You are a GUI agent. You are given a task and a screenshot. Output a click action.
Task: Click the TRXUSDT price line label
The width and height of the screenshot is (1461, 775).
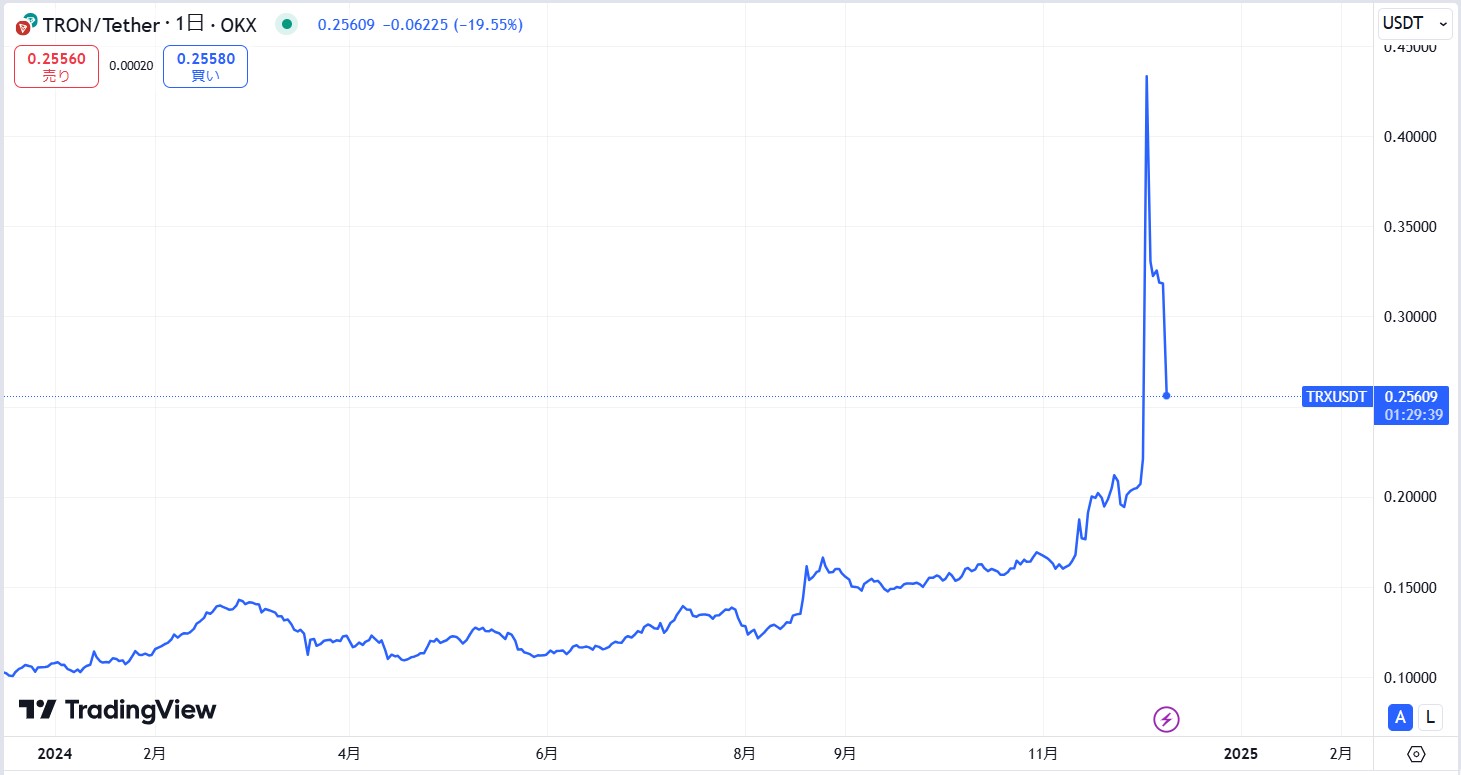coord(1336,397)
